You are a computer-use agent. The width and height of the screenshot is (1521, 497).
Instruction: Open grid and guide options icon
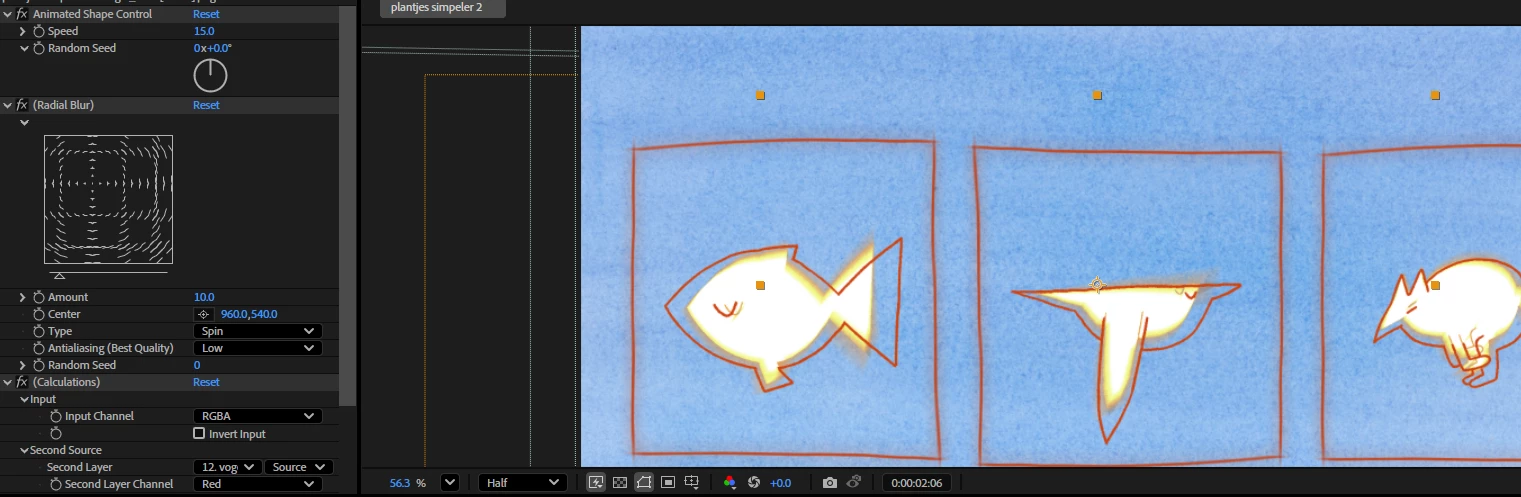(692, 482)
